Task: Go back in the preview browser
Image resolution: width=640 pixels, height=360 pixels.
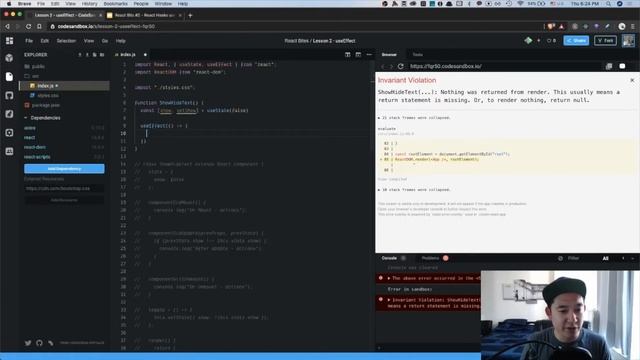Action: 383,66
